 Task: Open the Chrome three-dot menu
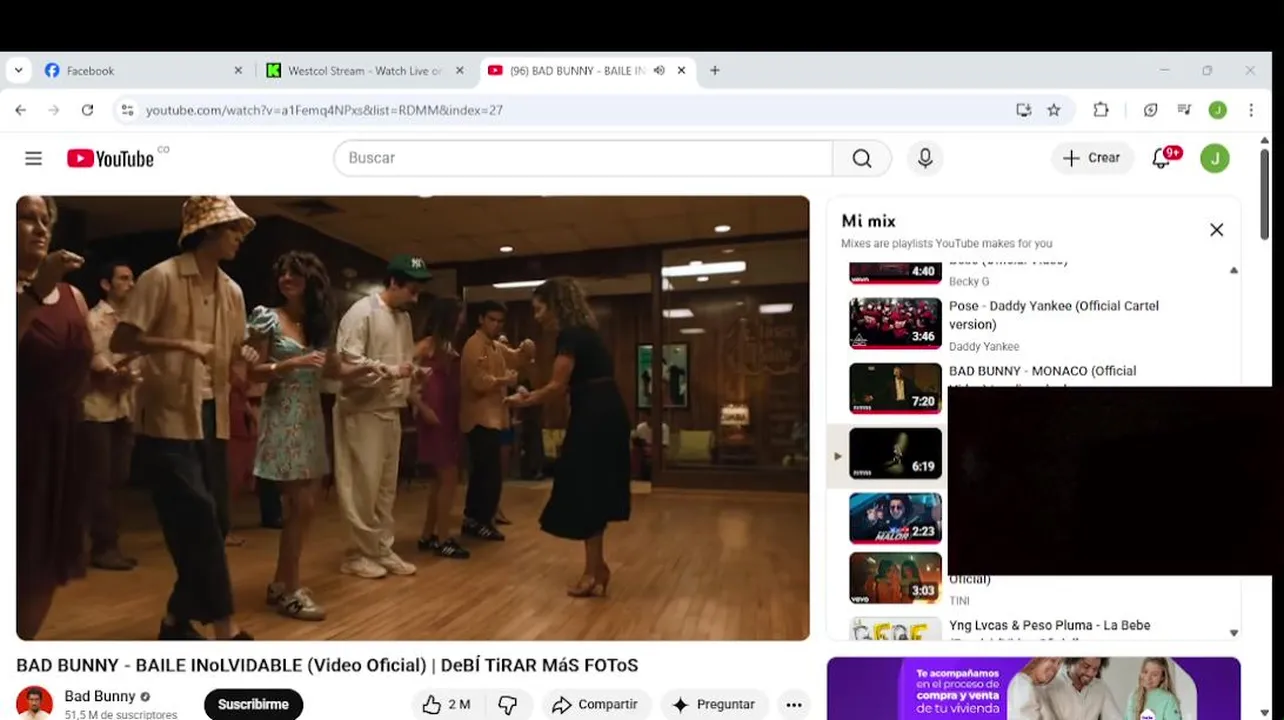[1251, 110]
